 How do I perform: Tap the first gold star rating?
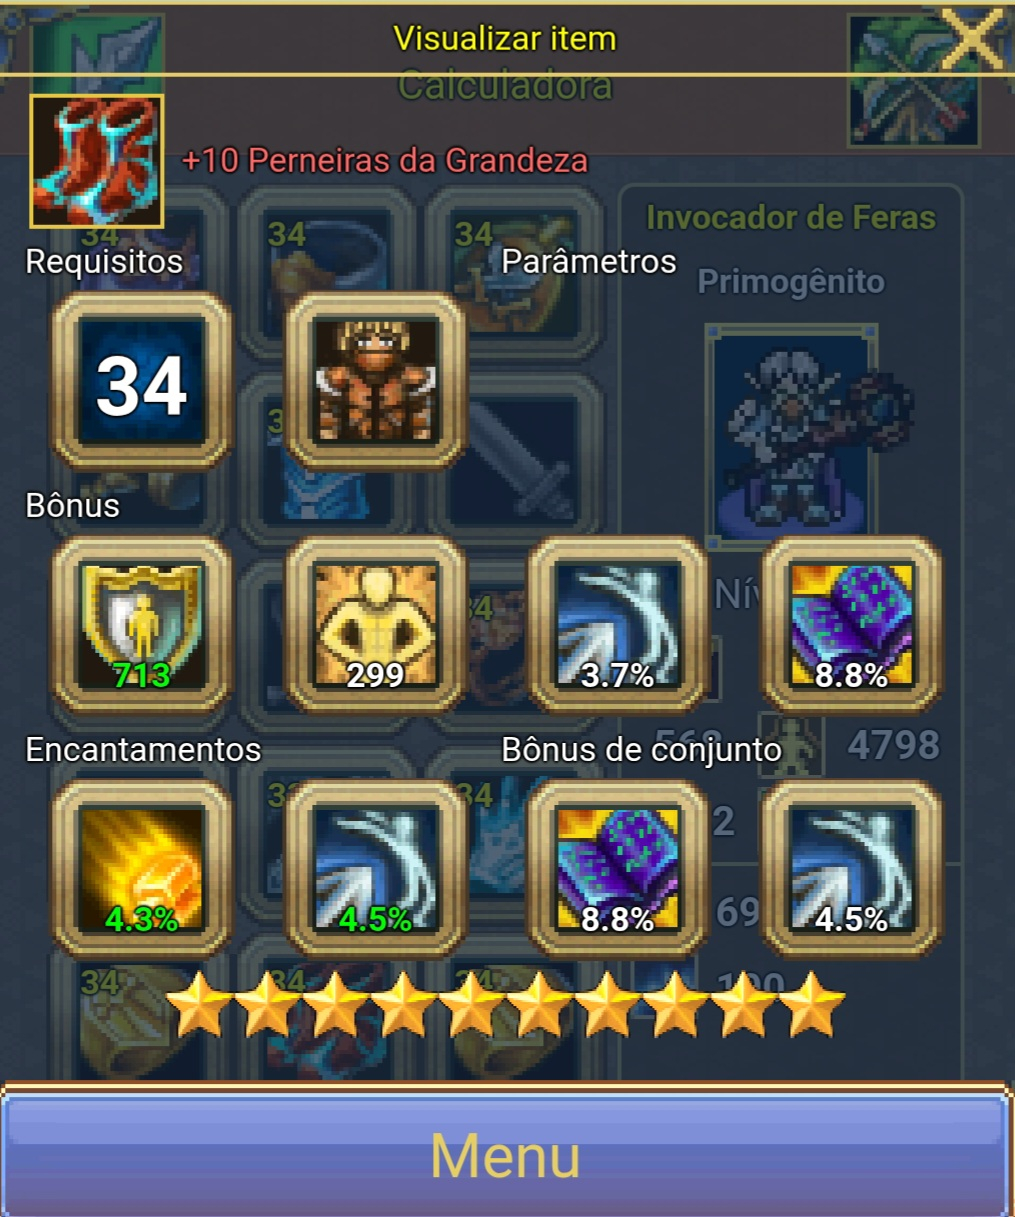pos(198,1006)
